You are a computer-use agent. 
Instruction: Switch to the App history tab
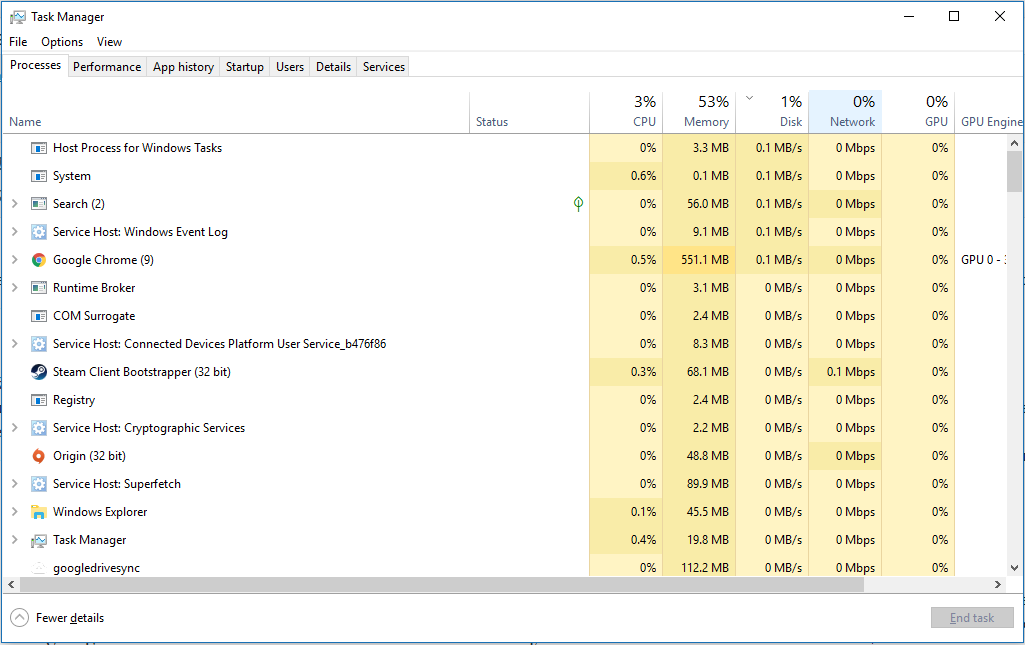183,67
